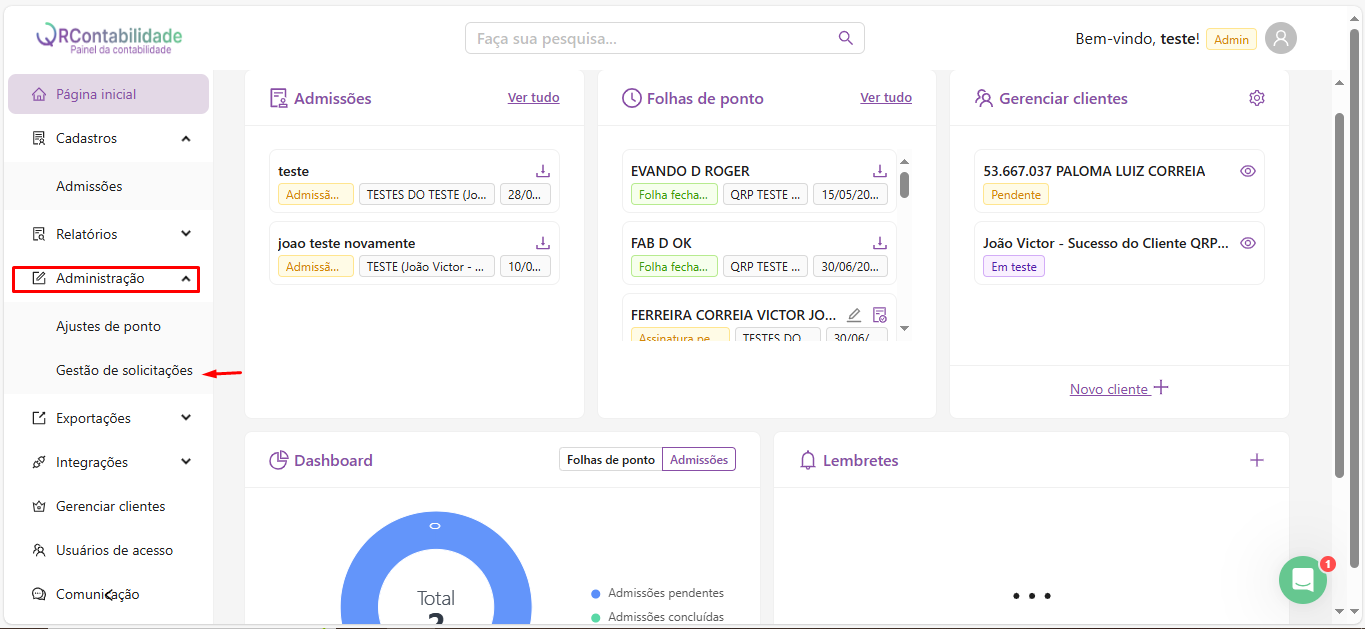1365x629 pixels.
Task: Collapse the Cadastros menu section
Action: point(186,138)
